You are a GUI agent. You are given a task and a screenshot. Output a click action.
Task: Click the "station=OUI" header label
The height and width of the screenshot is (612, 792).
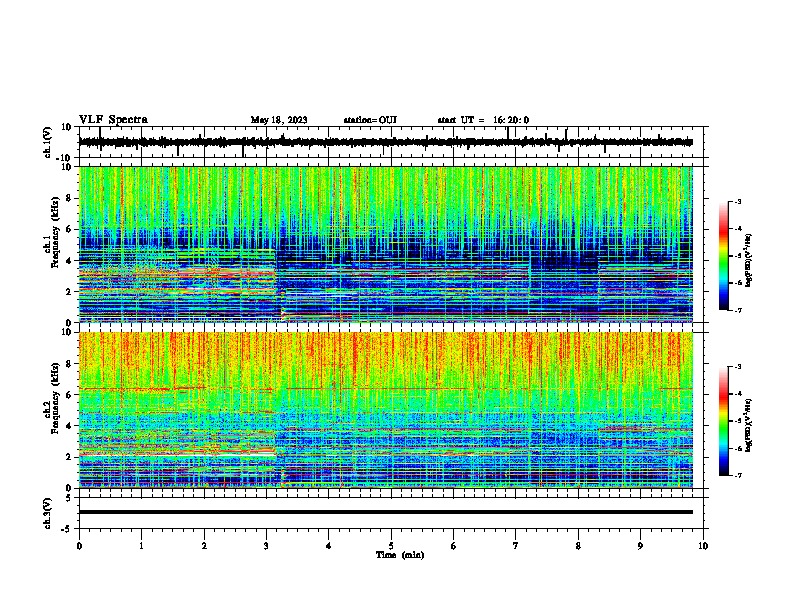pos(370,120)
